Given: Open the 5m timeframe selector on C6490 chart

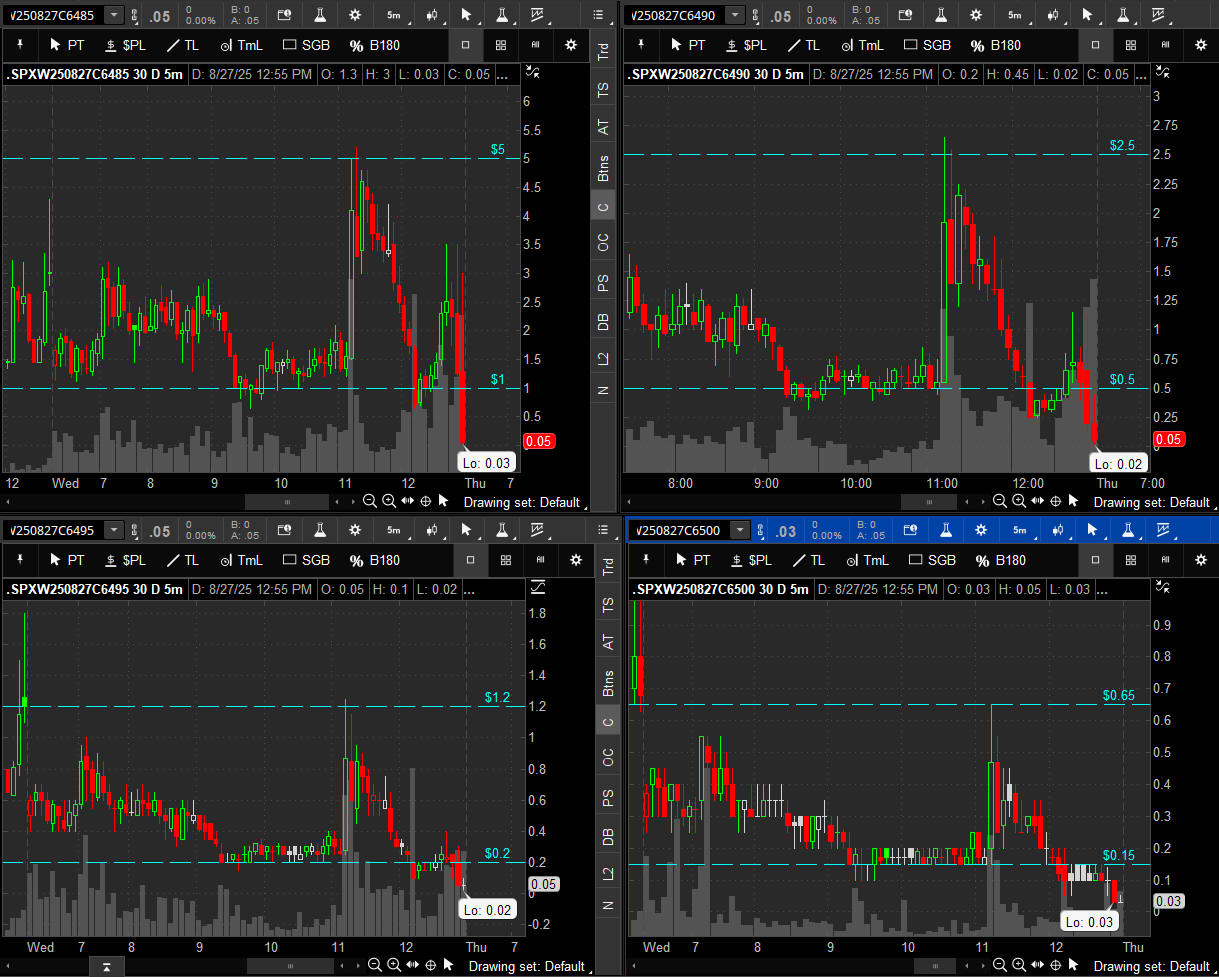Looking at the screenshot, I should (x=1015, y=15).
